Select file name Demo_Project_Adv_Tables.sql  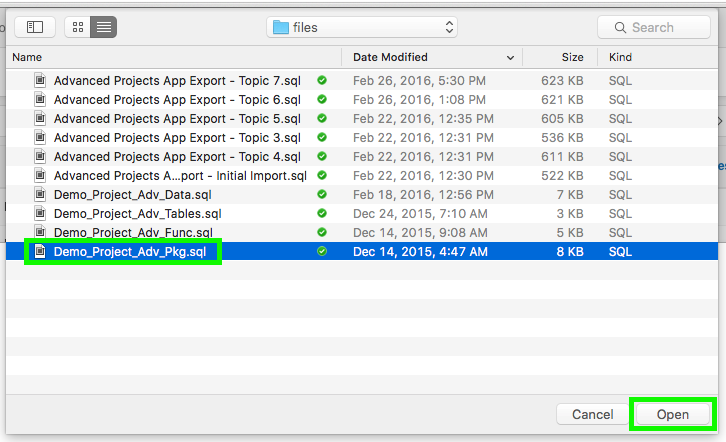click(138, 213)
